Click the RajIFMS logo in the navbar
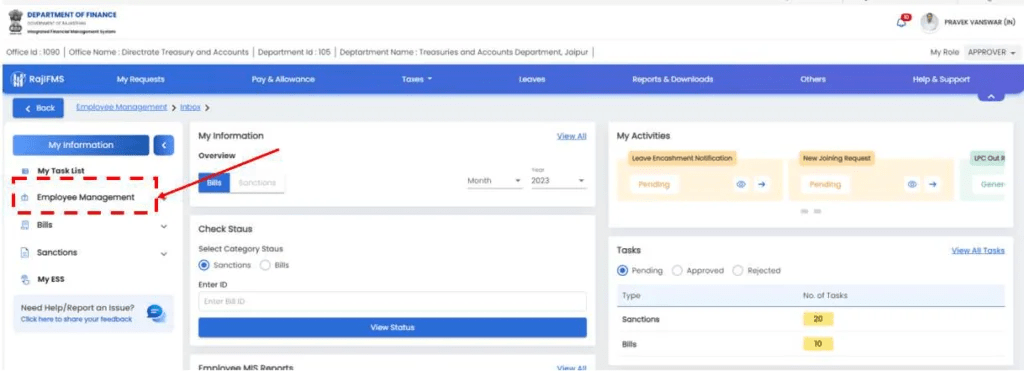 (x=38, y=80)
